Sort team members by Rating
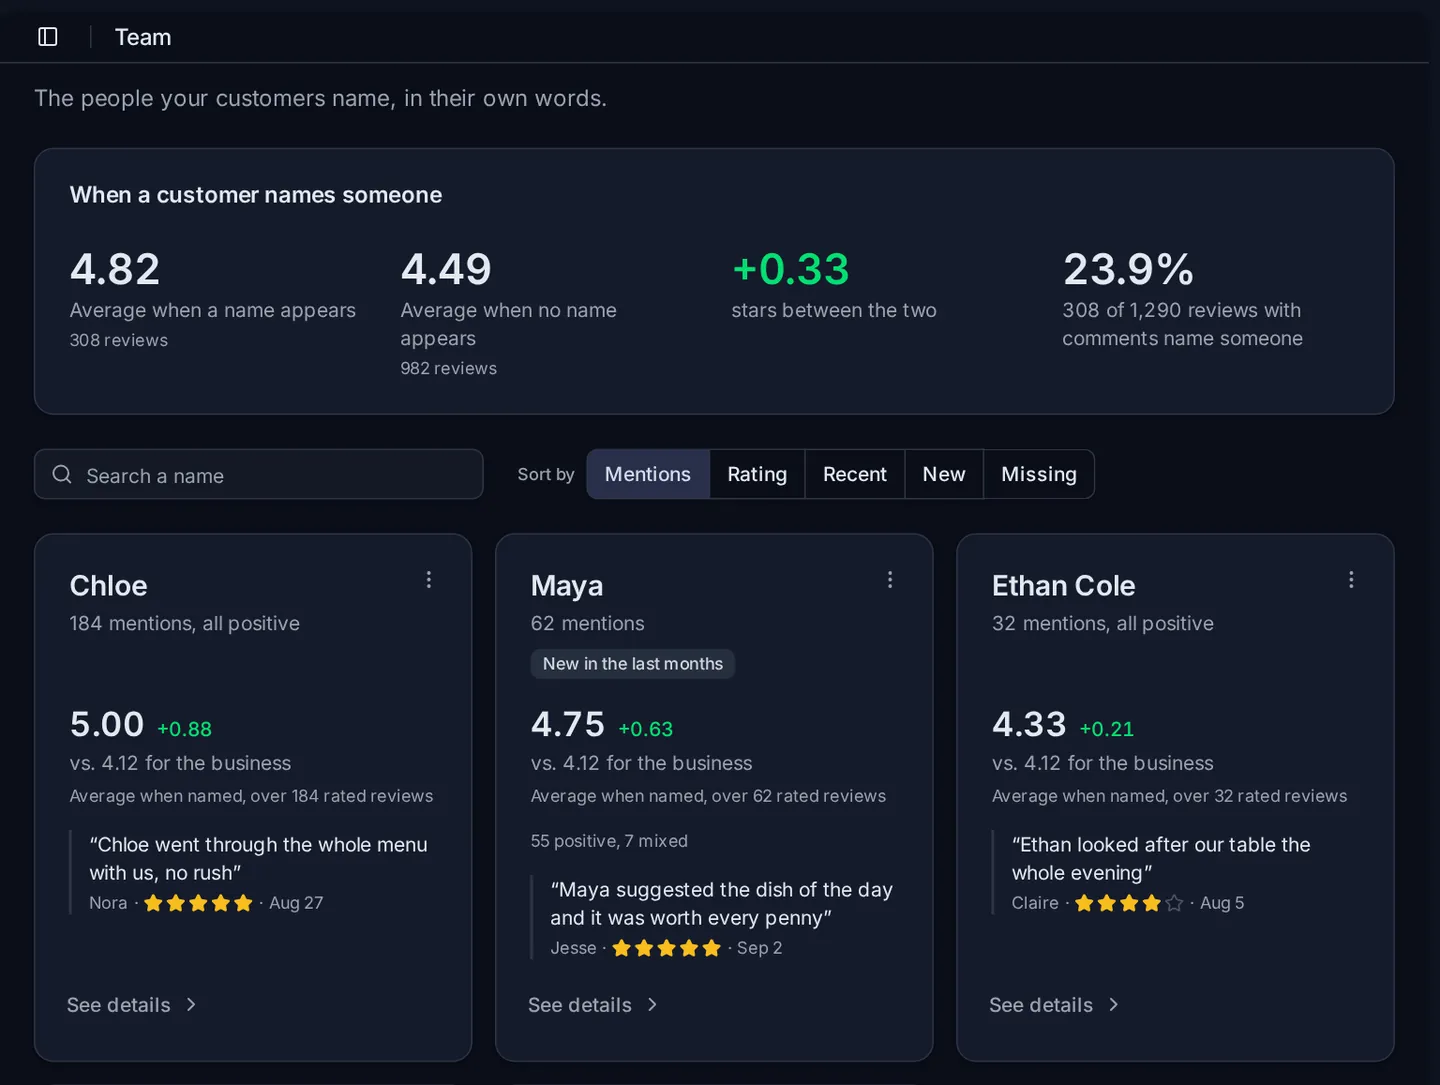This screenshot has width=1440, height=1085. 757,474
